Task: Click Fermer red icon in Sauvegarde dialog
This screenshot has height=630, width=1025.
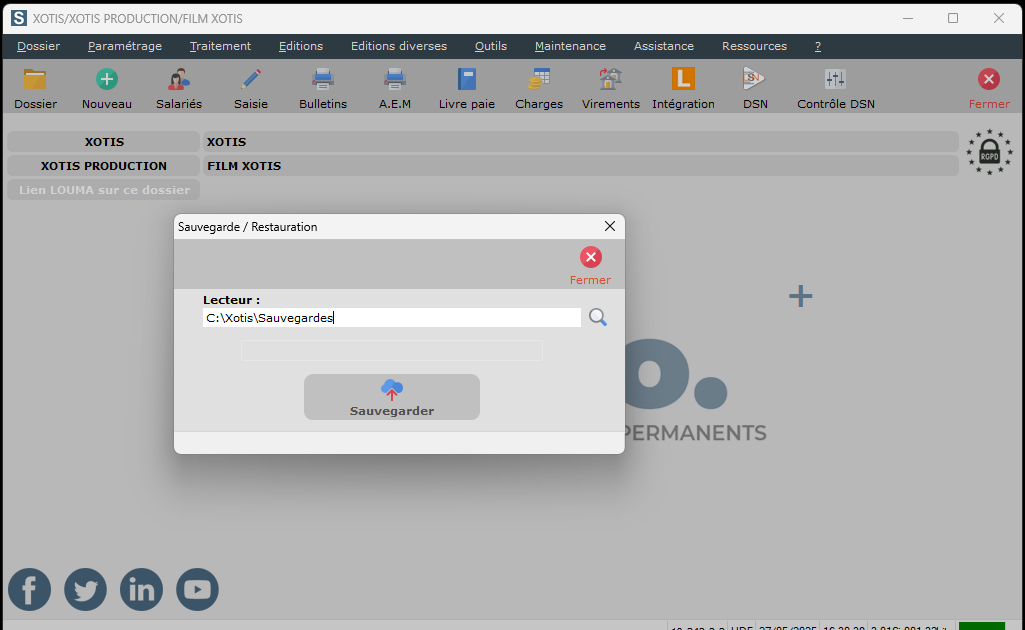Action: coord(591,257)
